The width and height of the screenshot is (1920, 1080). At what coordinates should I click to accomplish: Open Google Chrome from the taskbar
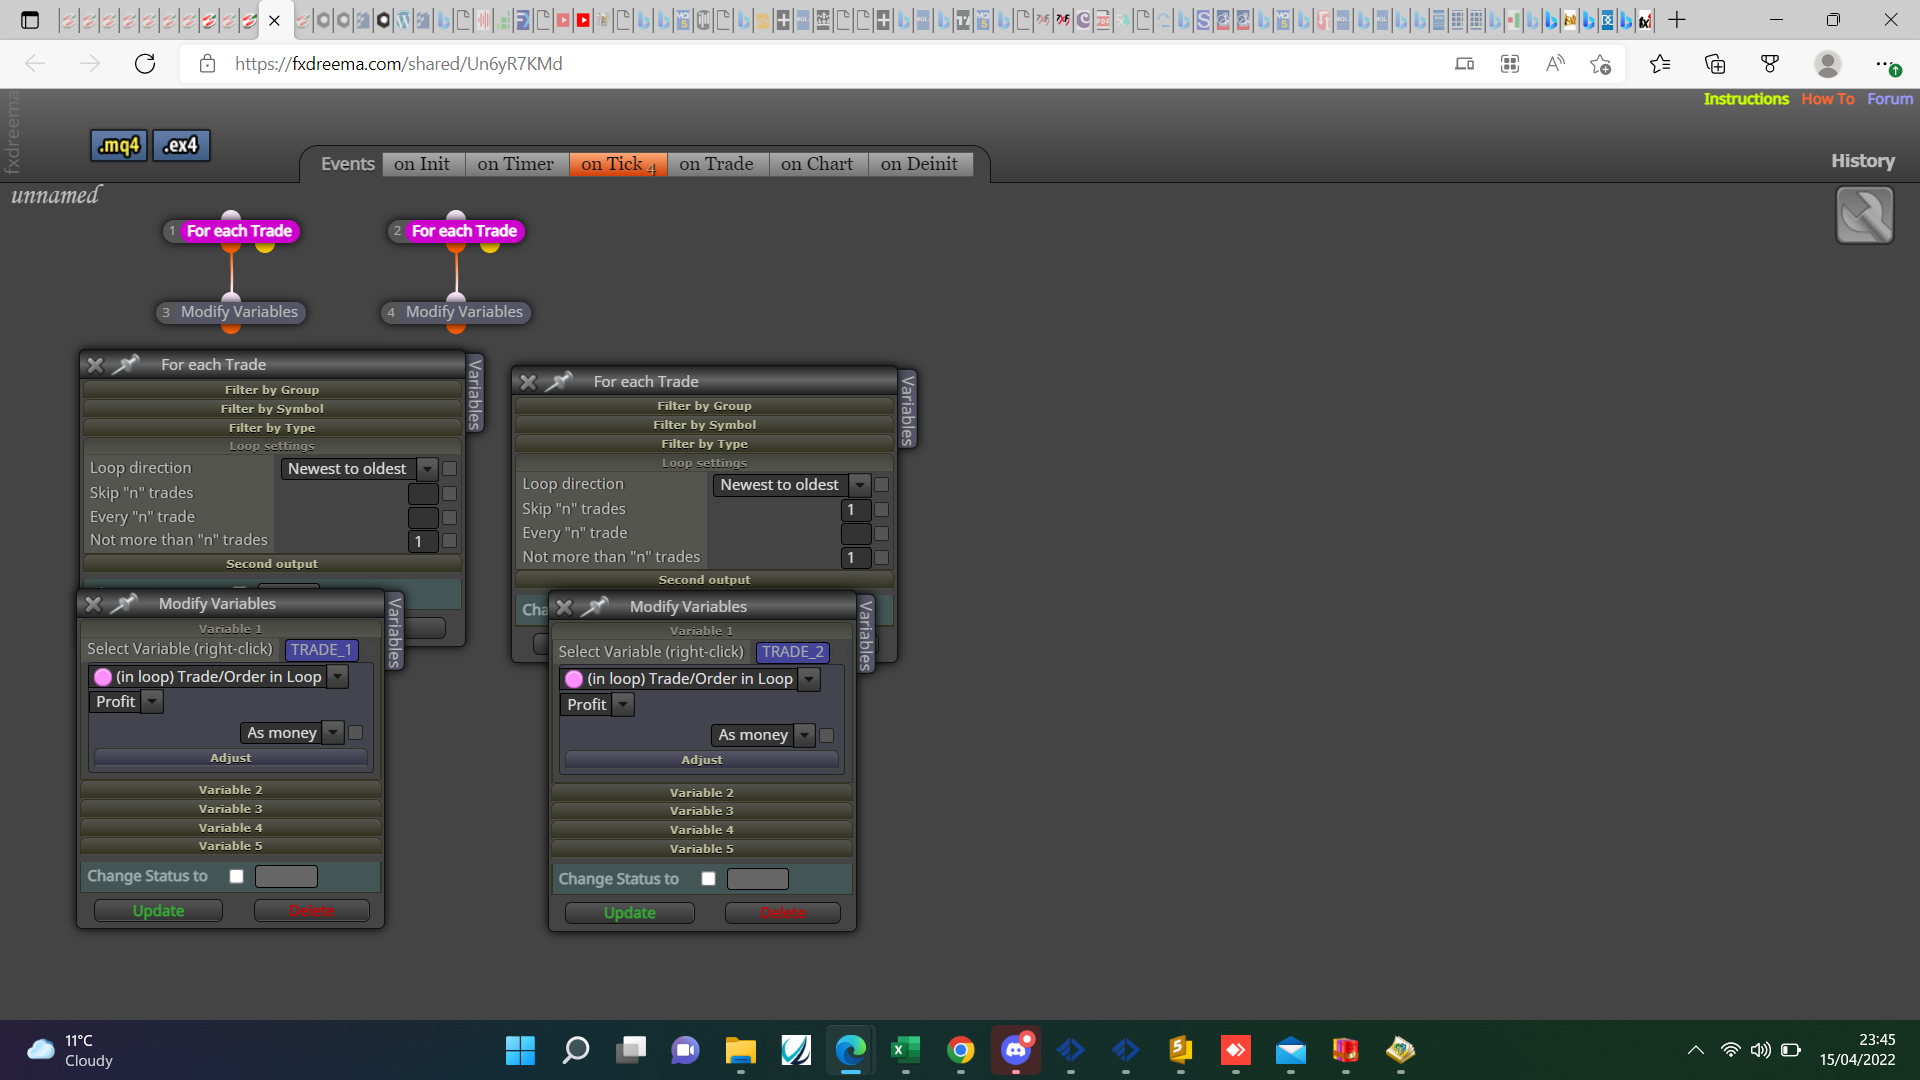[x=961, y=1050]
